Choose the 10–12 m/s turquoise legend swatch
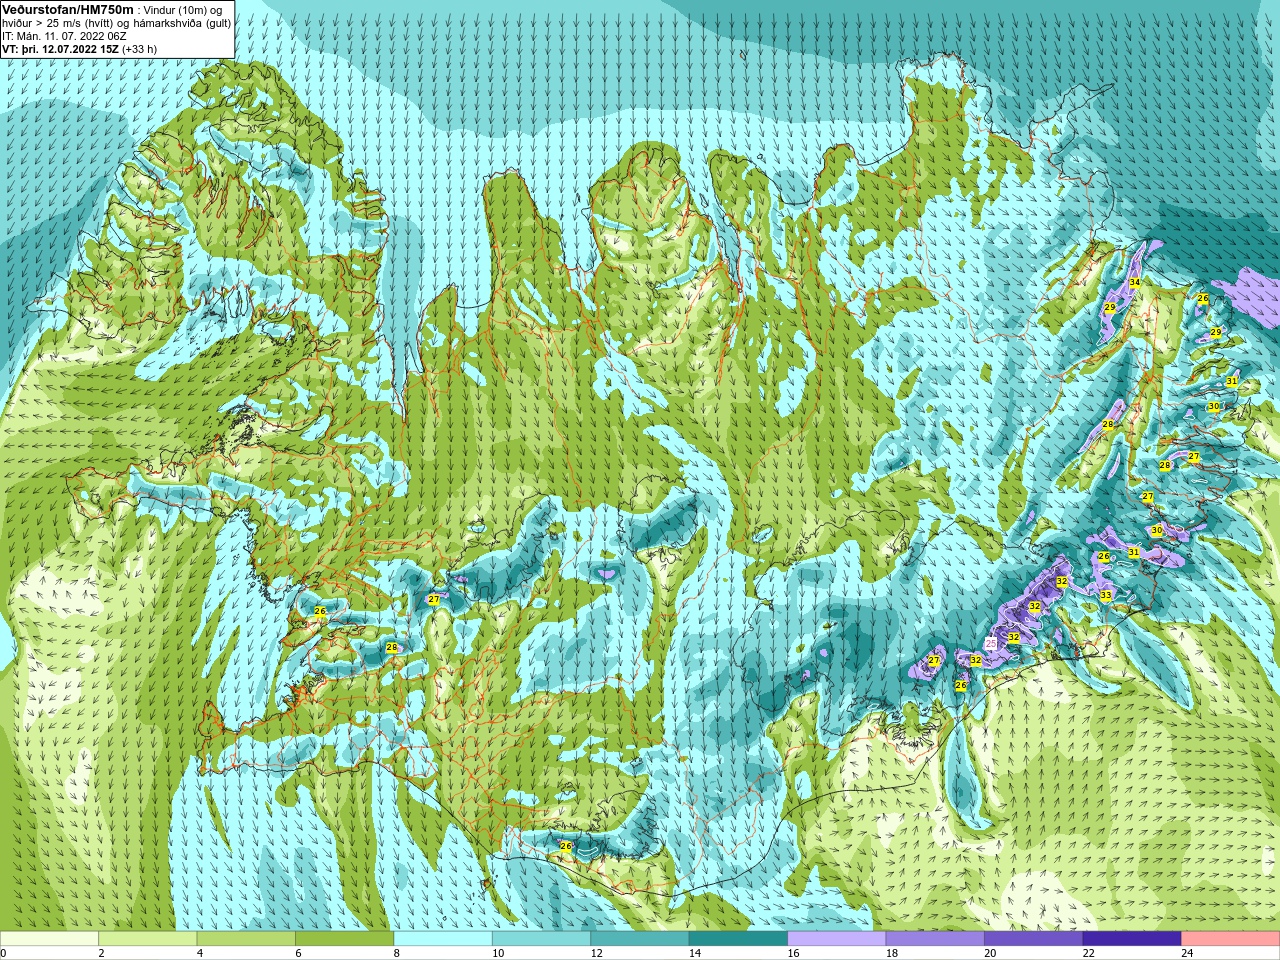1280x960 pixels. tap(541, 939)
